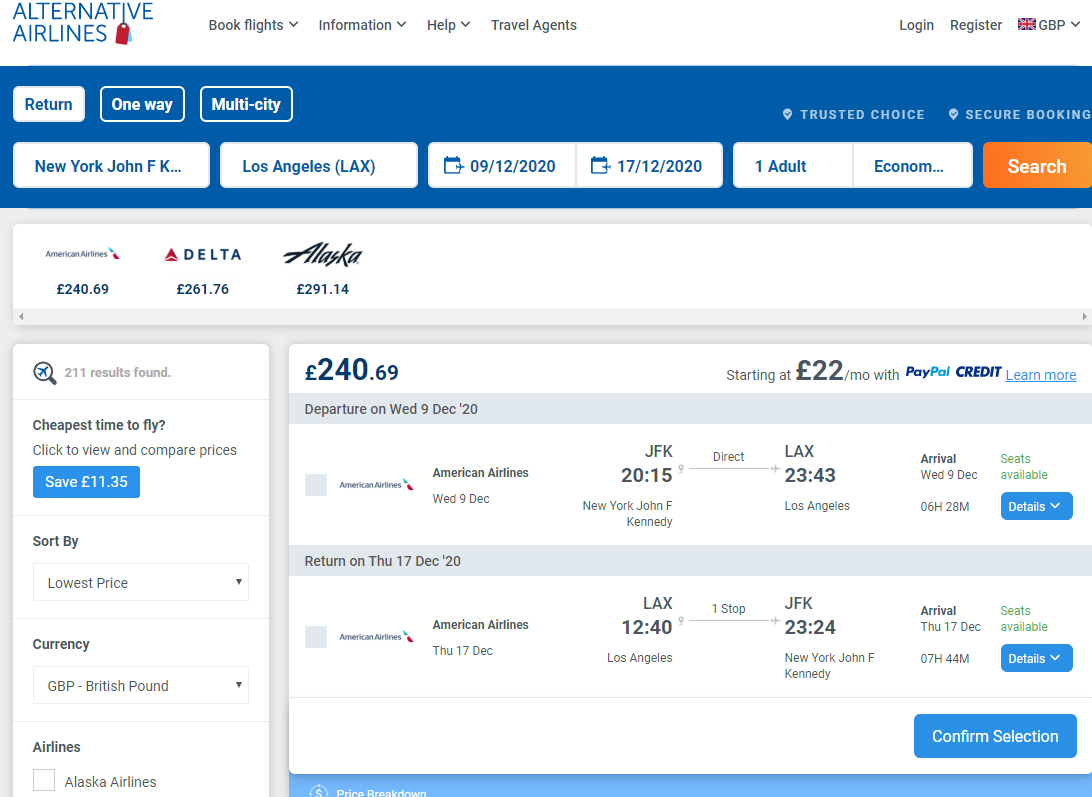This screenshot has width=1092, height=797.
Task: Open the GBP currency selector in header
Action: tap(1049, 25)
